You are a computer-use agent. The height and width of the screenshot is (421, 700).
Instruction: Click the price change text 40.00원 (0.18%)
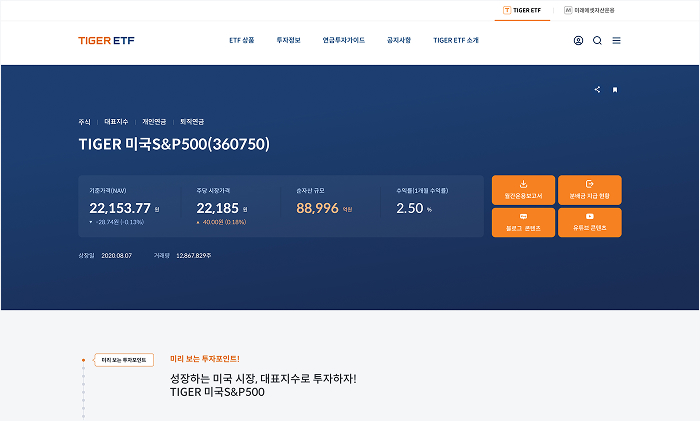[225, 222]
